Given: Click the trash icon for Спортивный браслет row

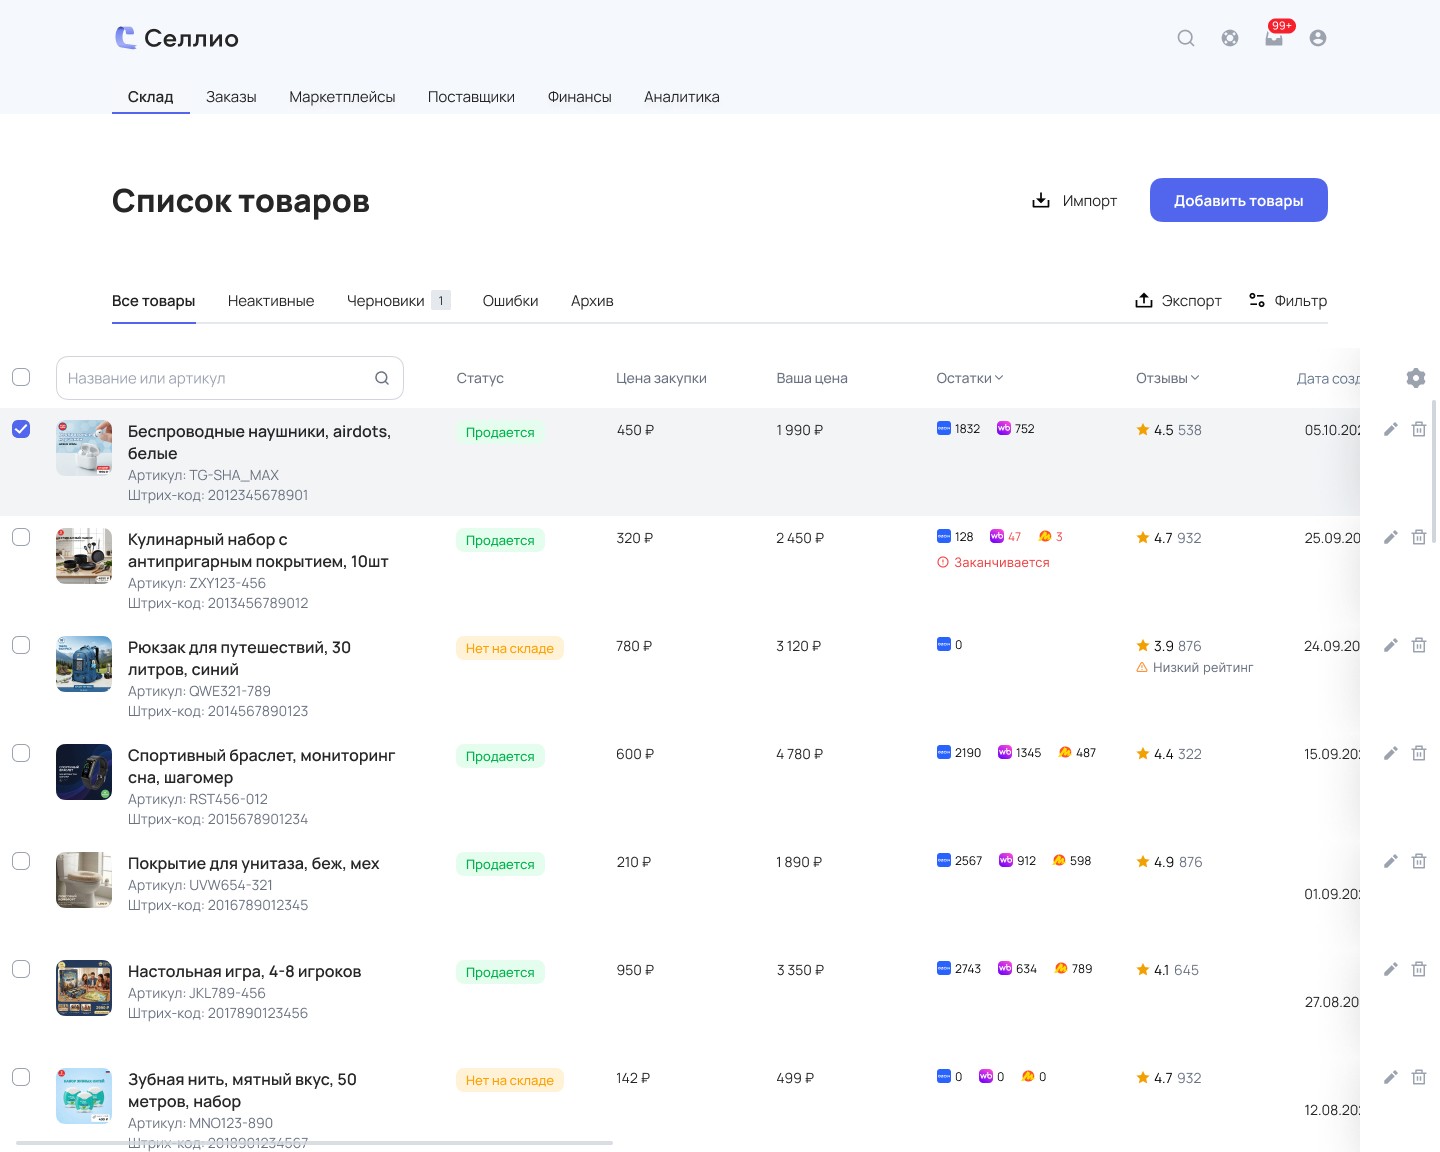Looking at the screenshot, I should [1418, 753].
